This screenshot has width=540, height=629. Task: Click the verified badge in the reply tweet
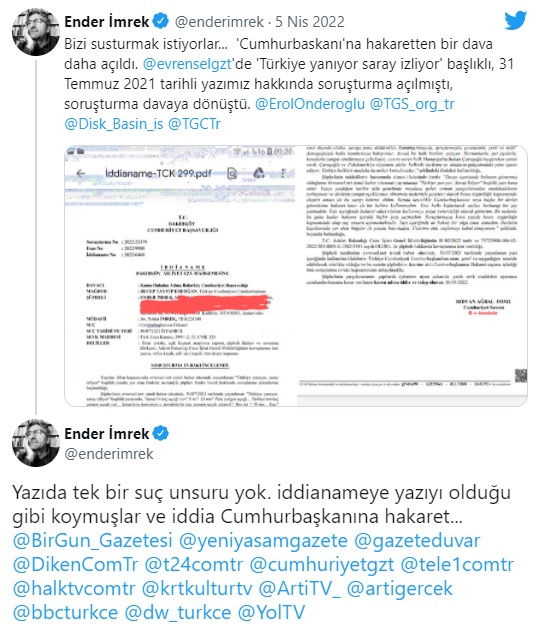pos(161,433)
